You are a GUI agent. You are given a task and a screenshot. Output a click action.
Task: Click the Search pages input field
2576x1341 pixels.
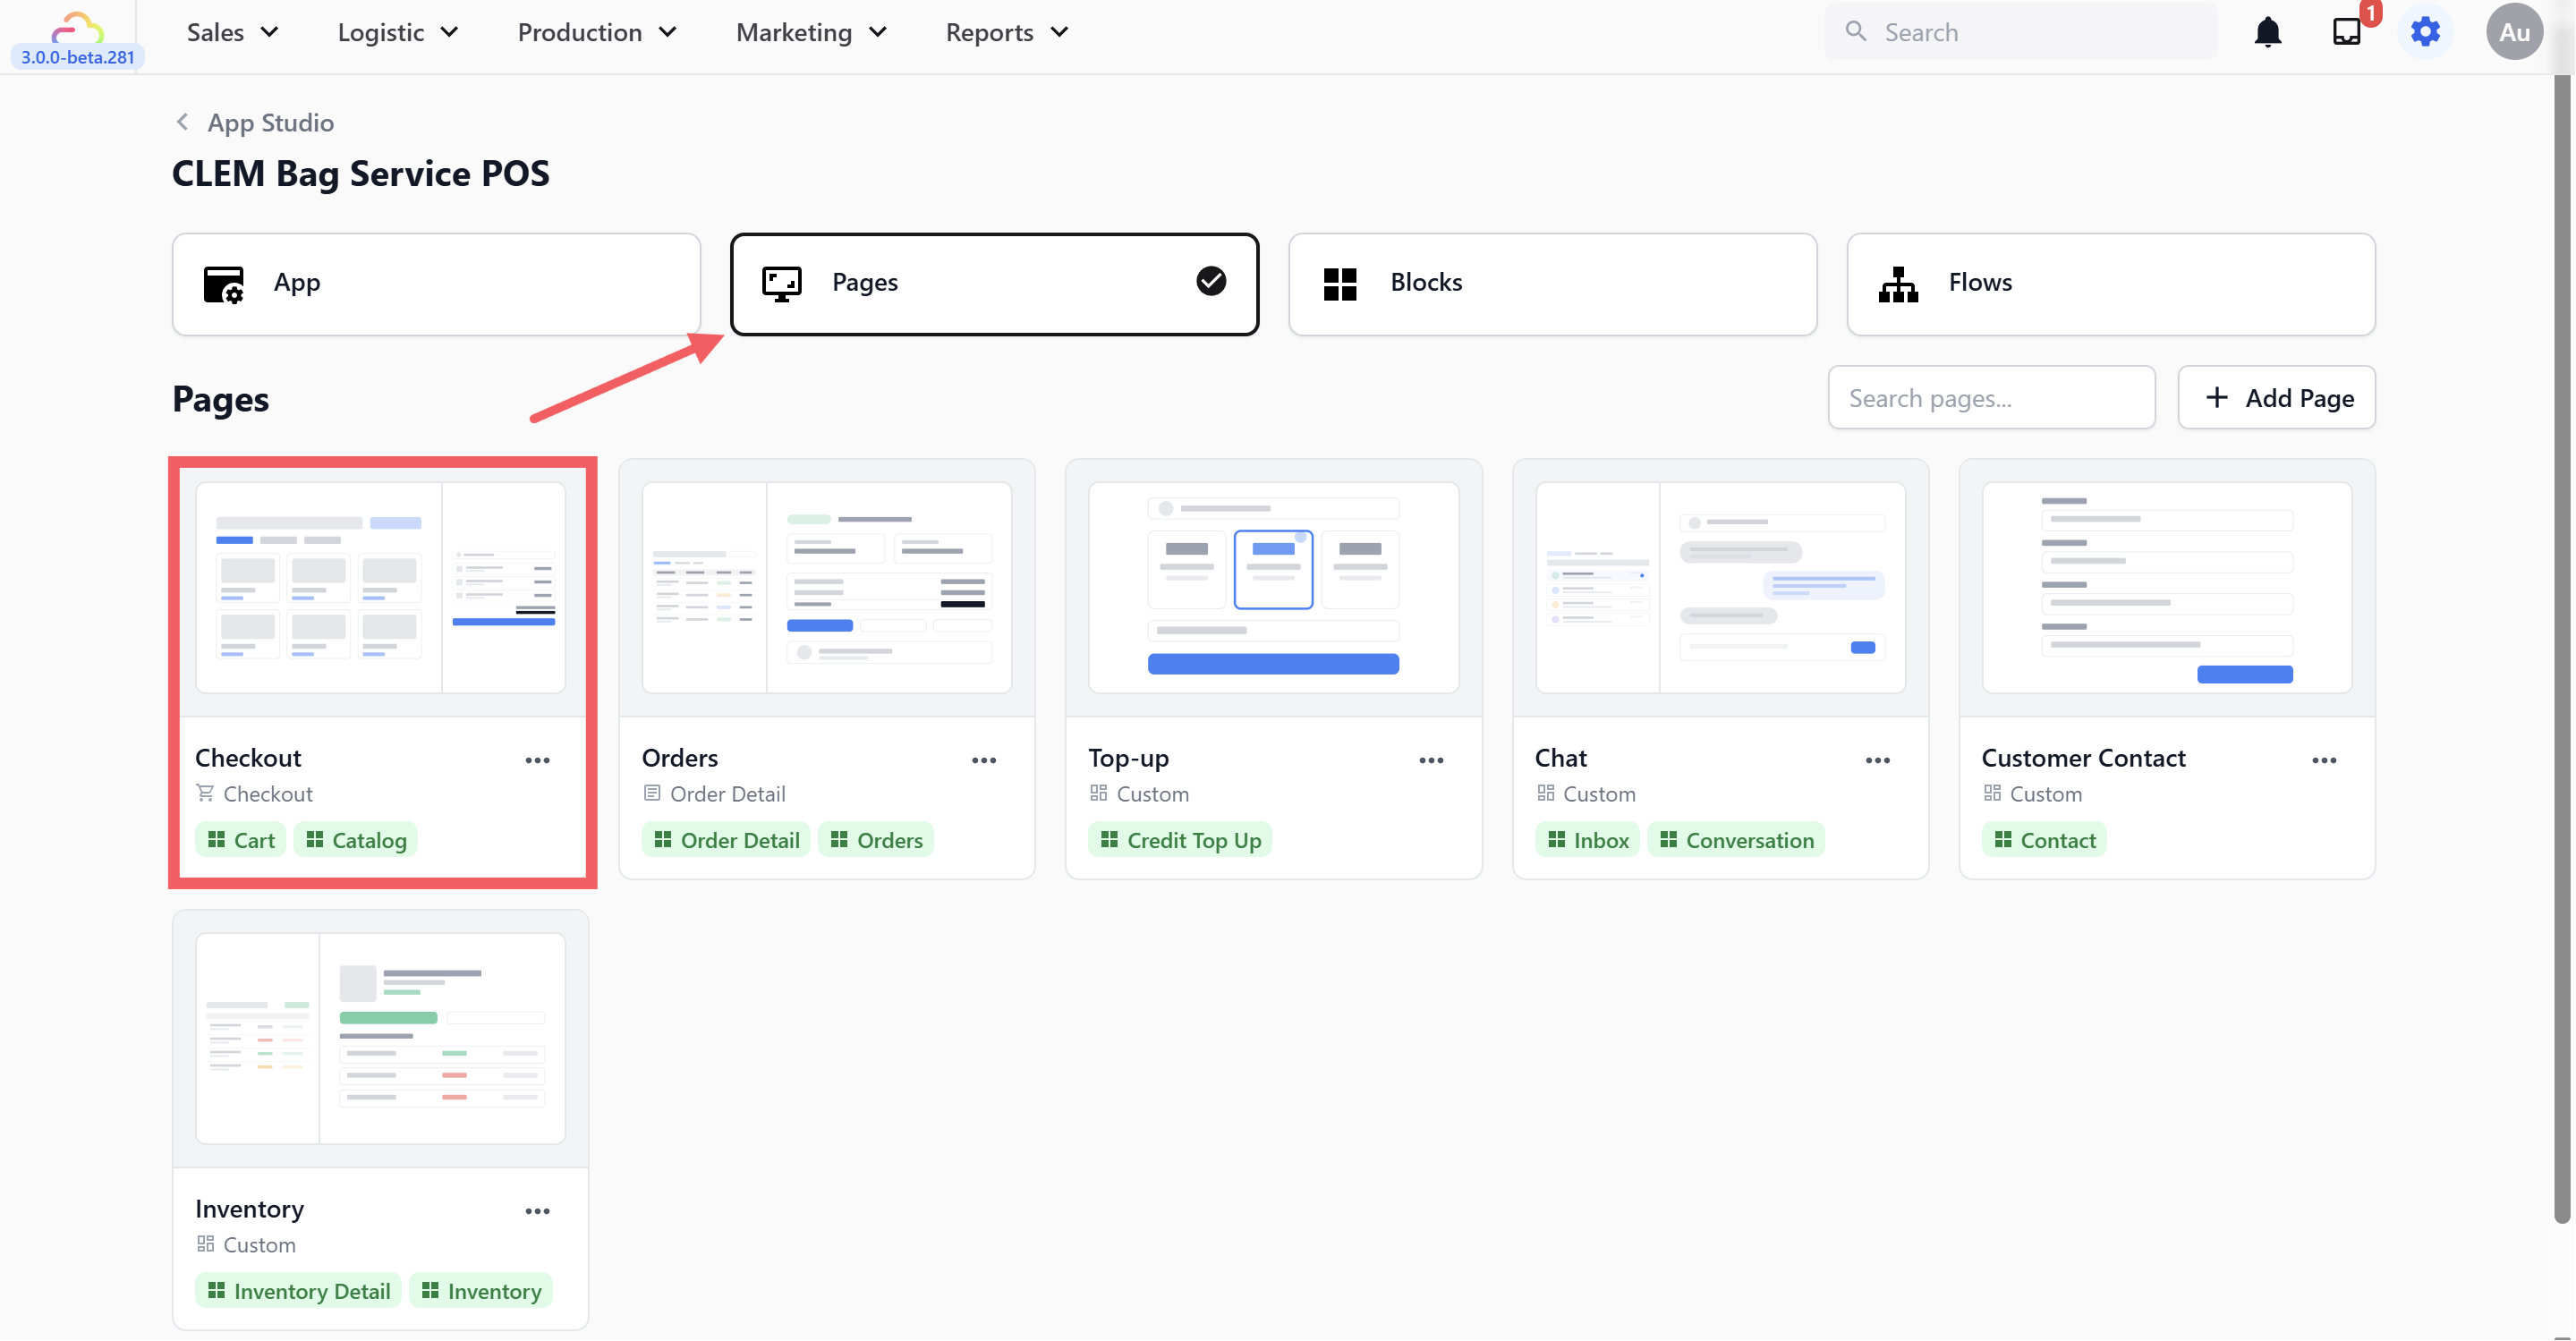1990,398
